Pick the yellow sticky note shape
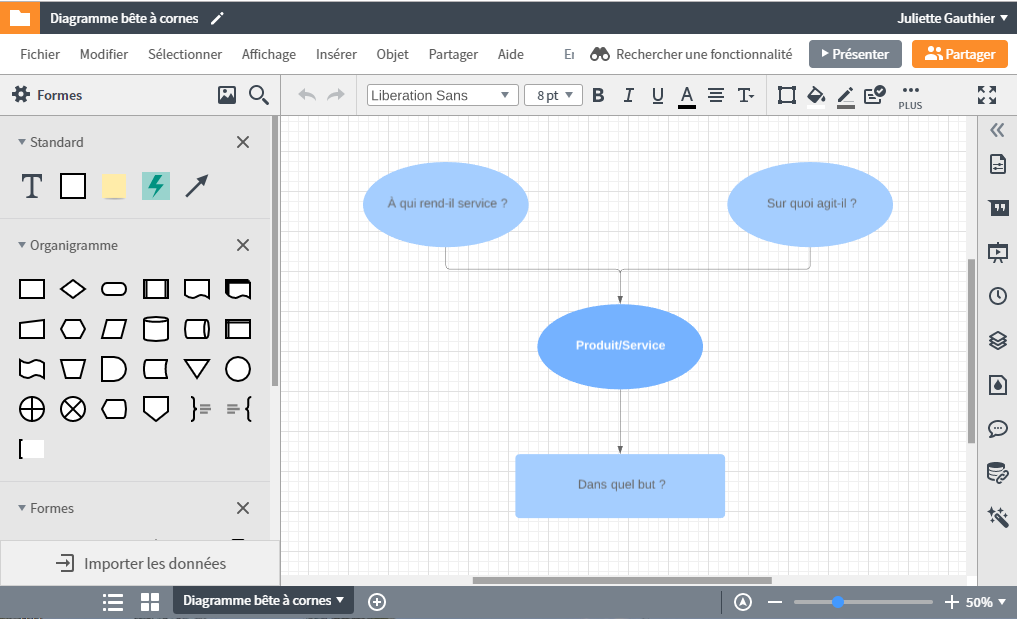Viewport: 1017px width, 619px height. pos(114,186)
